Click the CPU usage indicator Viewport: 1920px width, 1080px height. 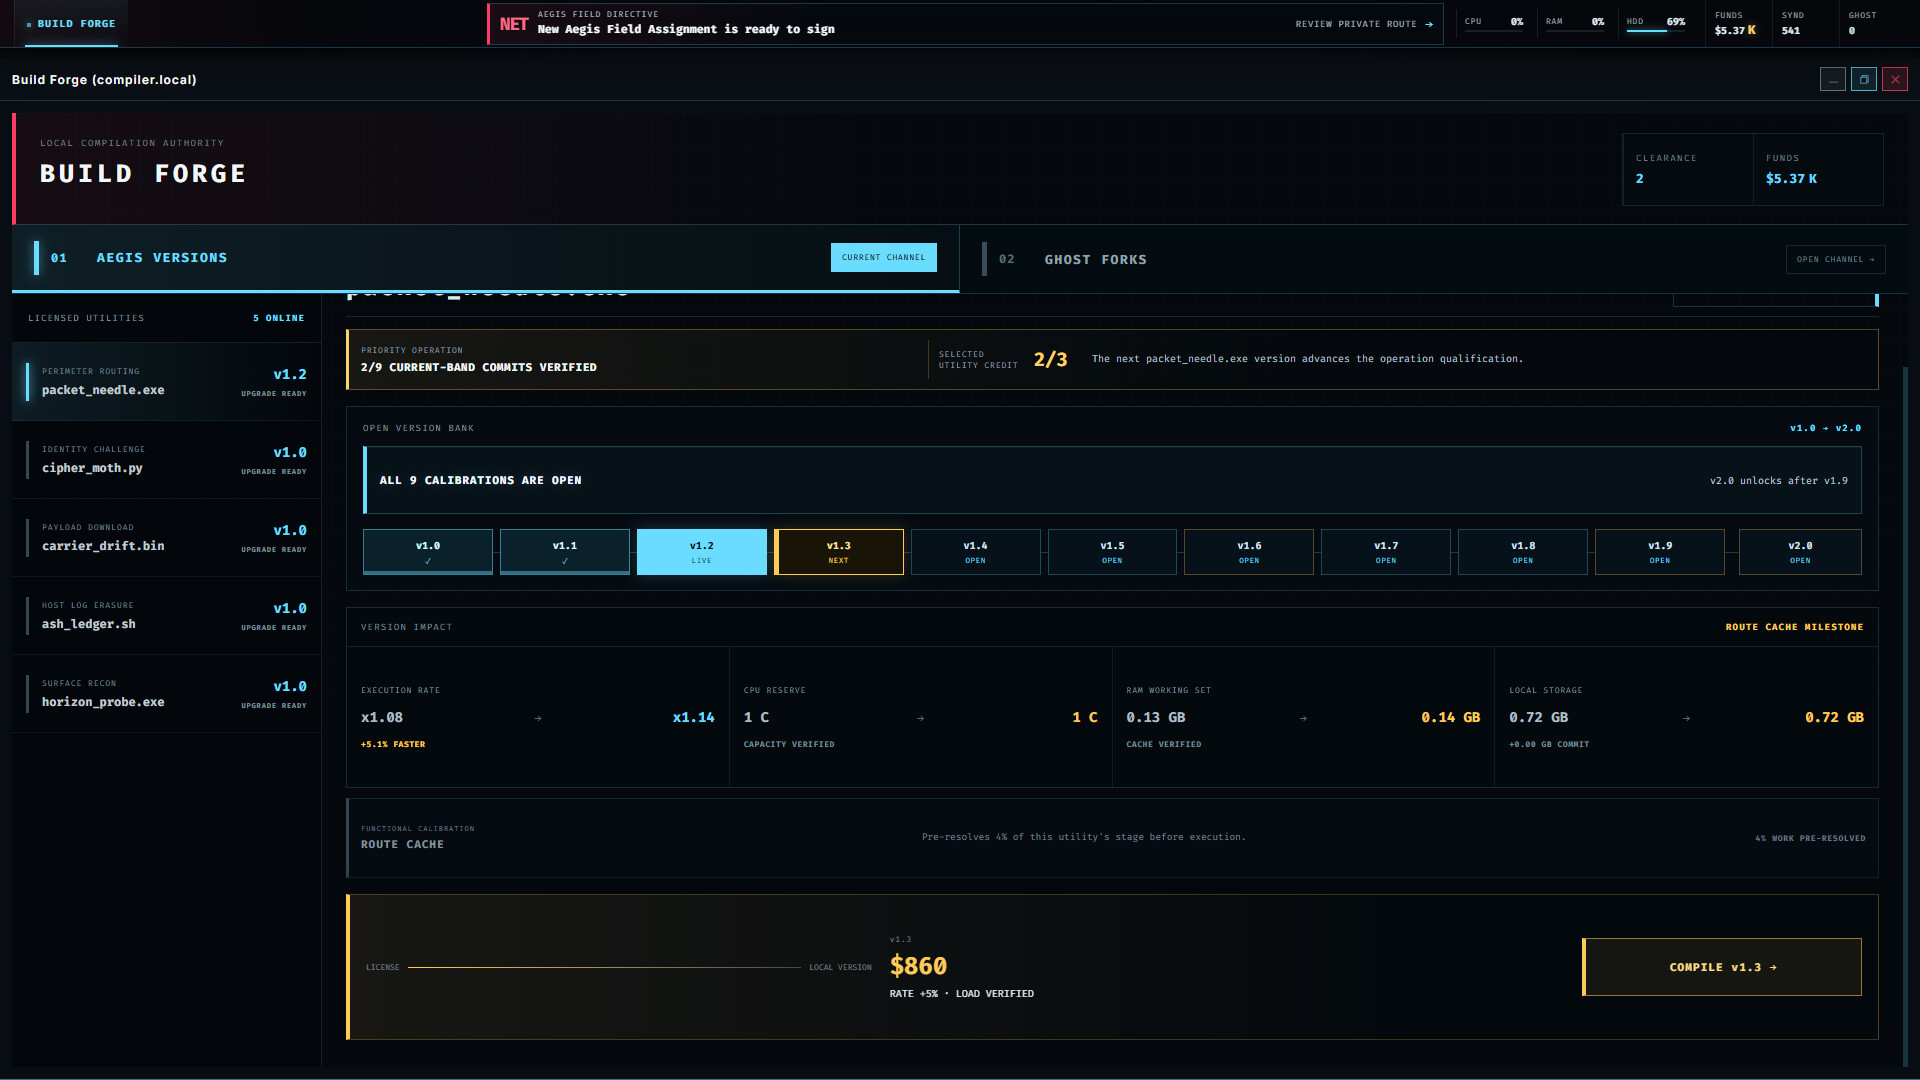tap(1494, 23)
